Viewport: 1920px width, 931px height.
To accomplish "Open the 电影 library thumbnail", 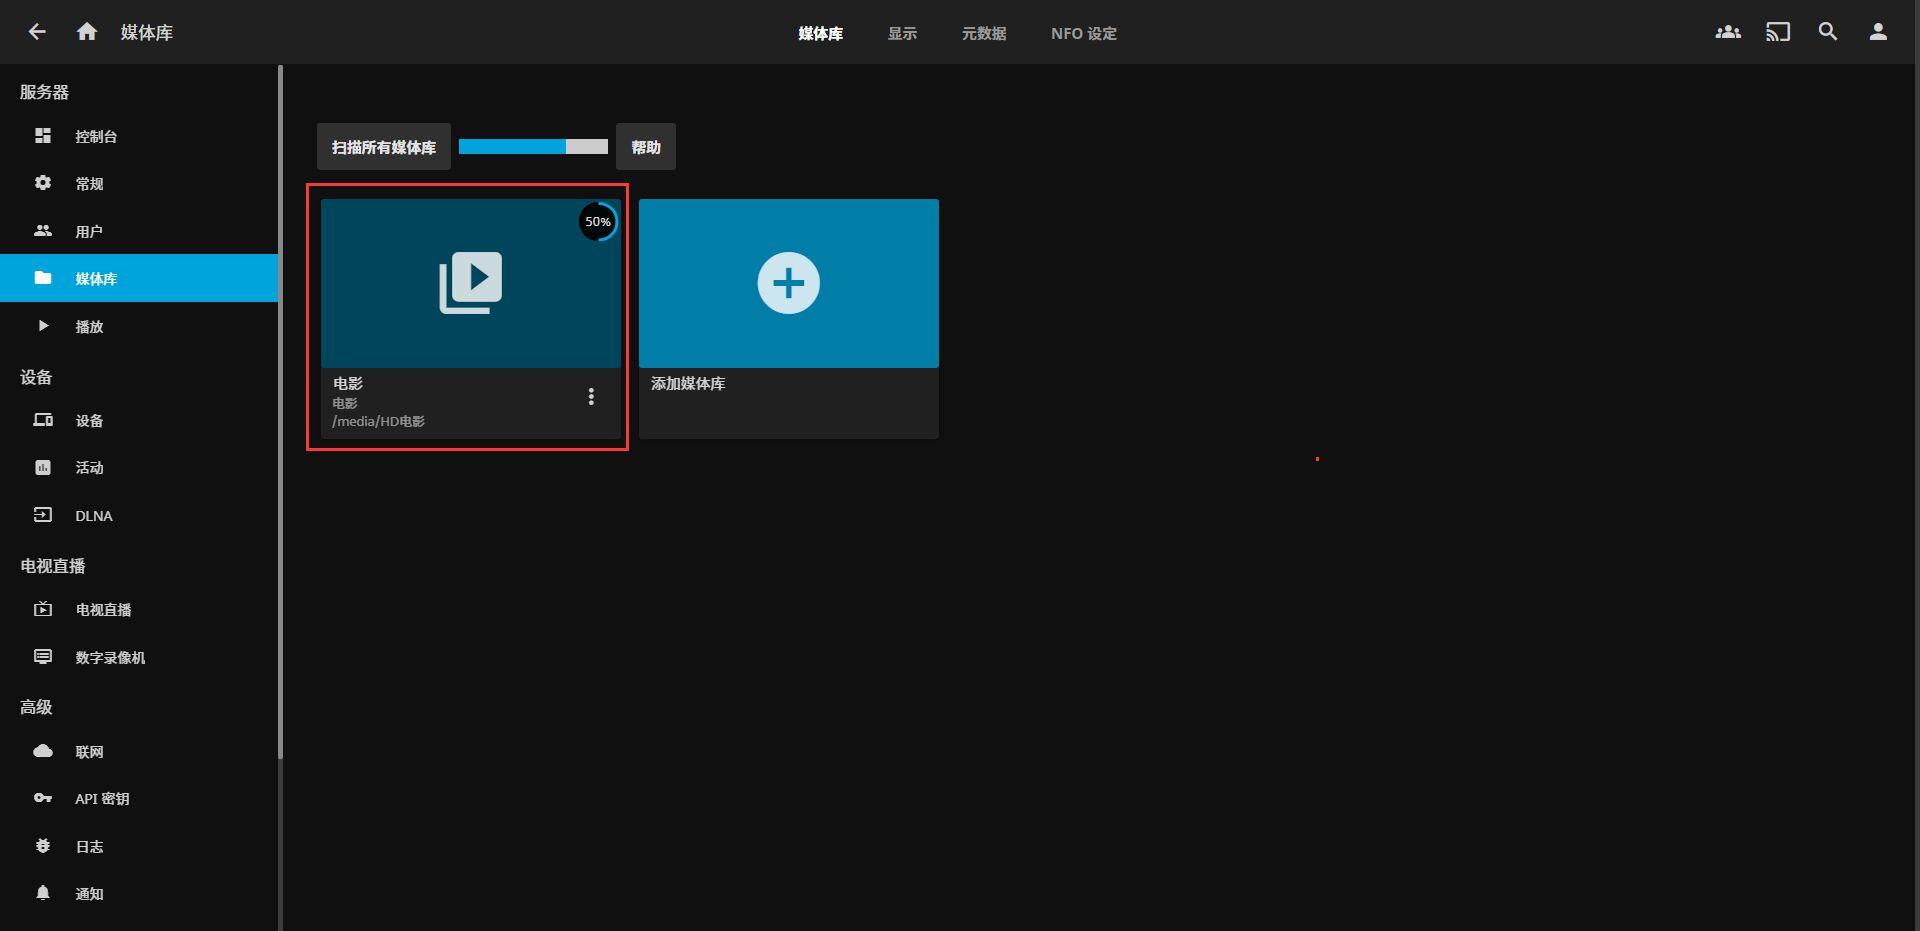I will (470, 283).
